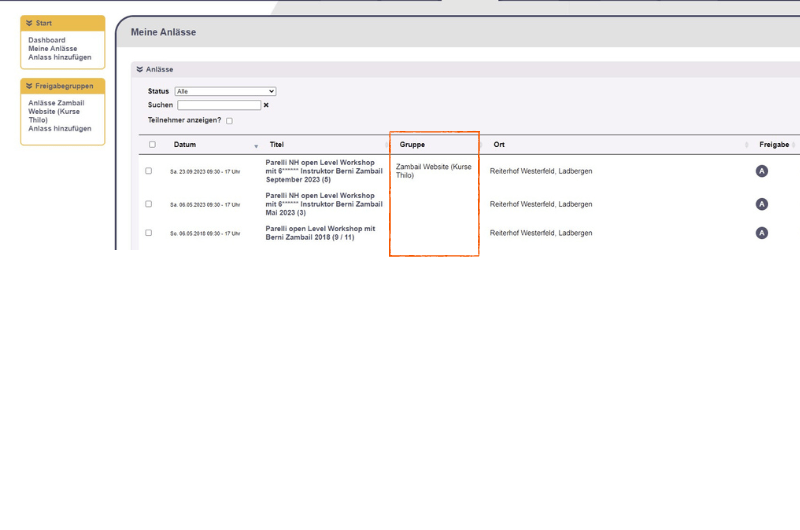Tick the select-all checkbox in table header
This screenshot has width=800, height=530.
[152, 145]
